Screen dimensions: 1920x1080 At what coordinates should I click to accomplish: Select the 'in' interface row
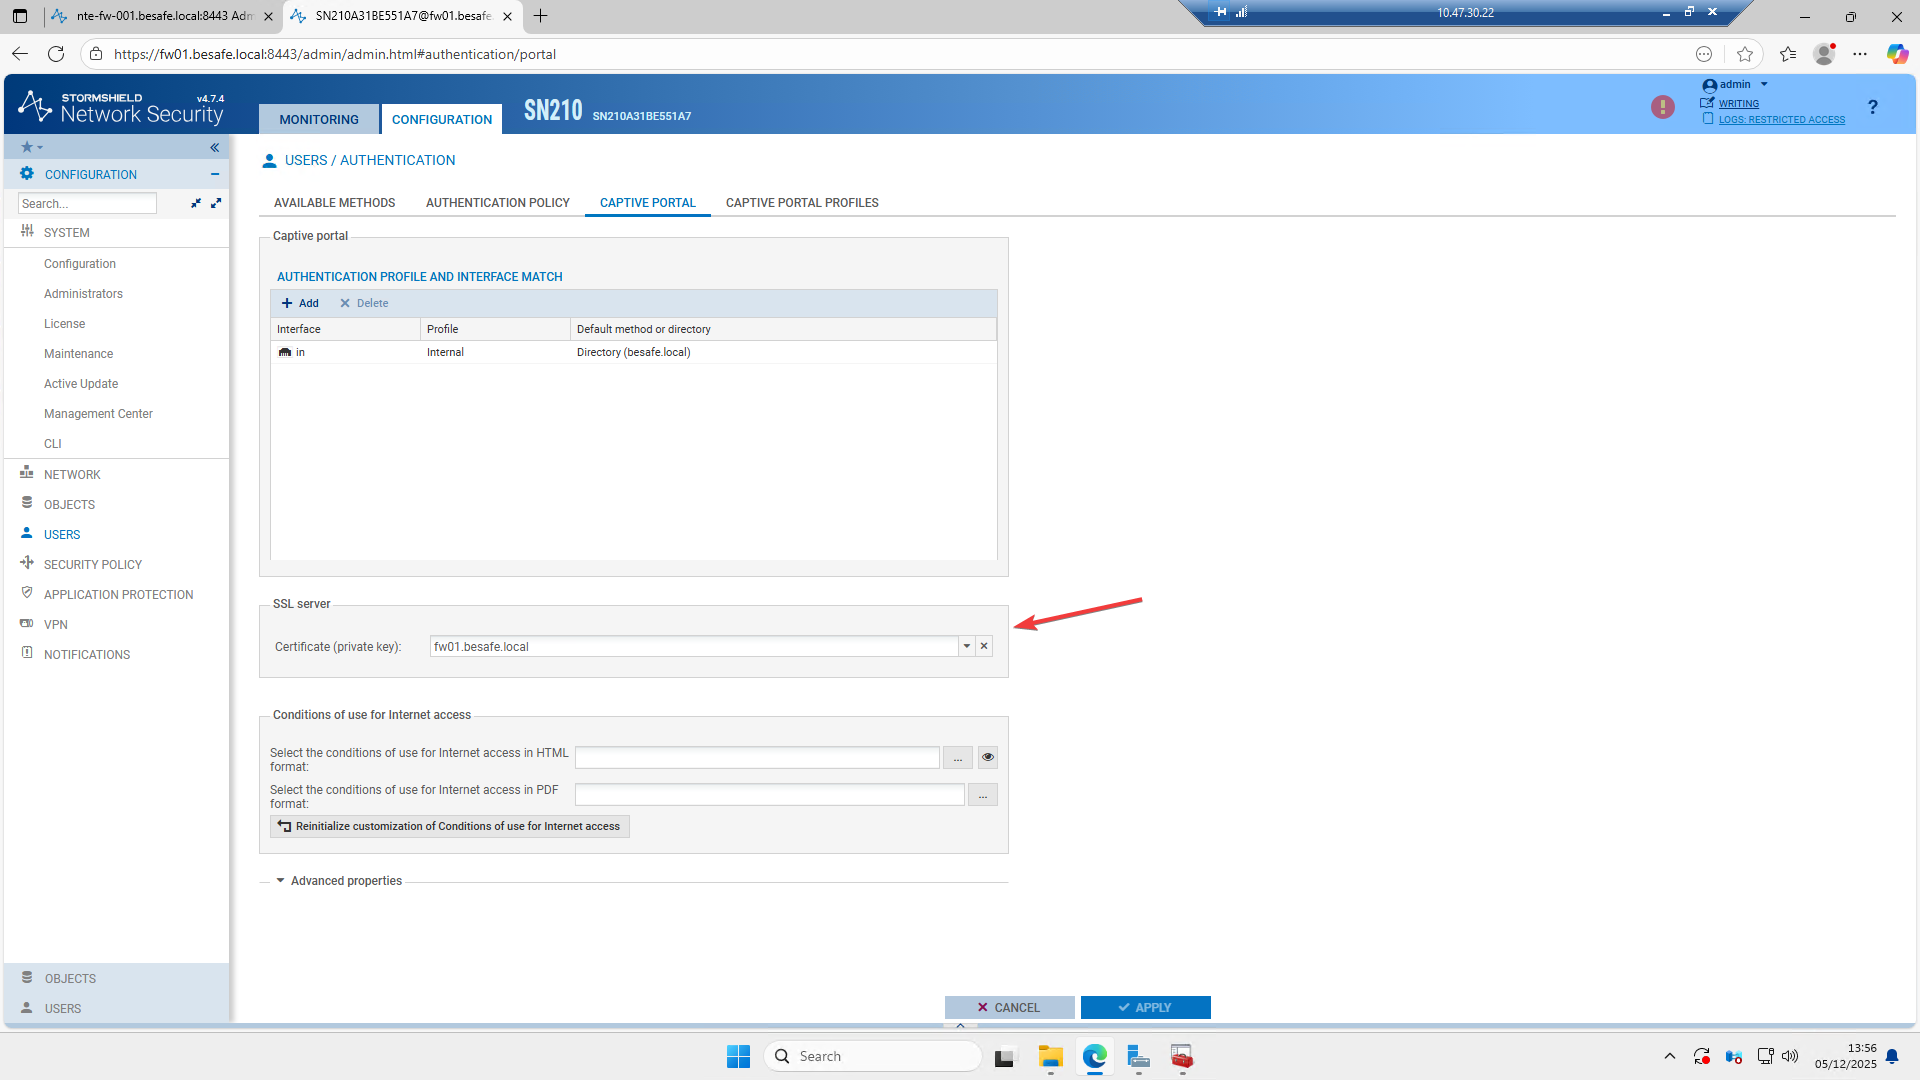tap(633, 352)
